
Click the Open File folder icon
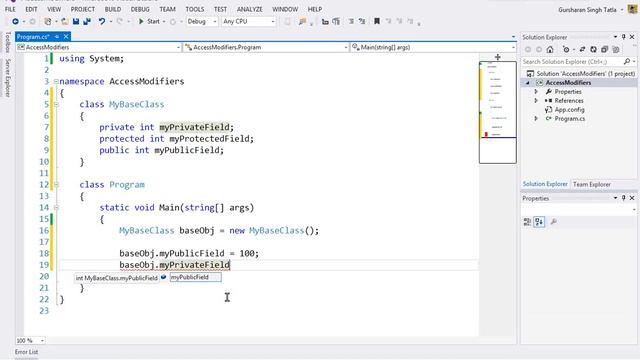click(x=64, y=21)
